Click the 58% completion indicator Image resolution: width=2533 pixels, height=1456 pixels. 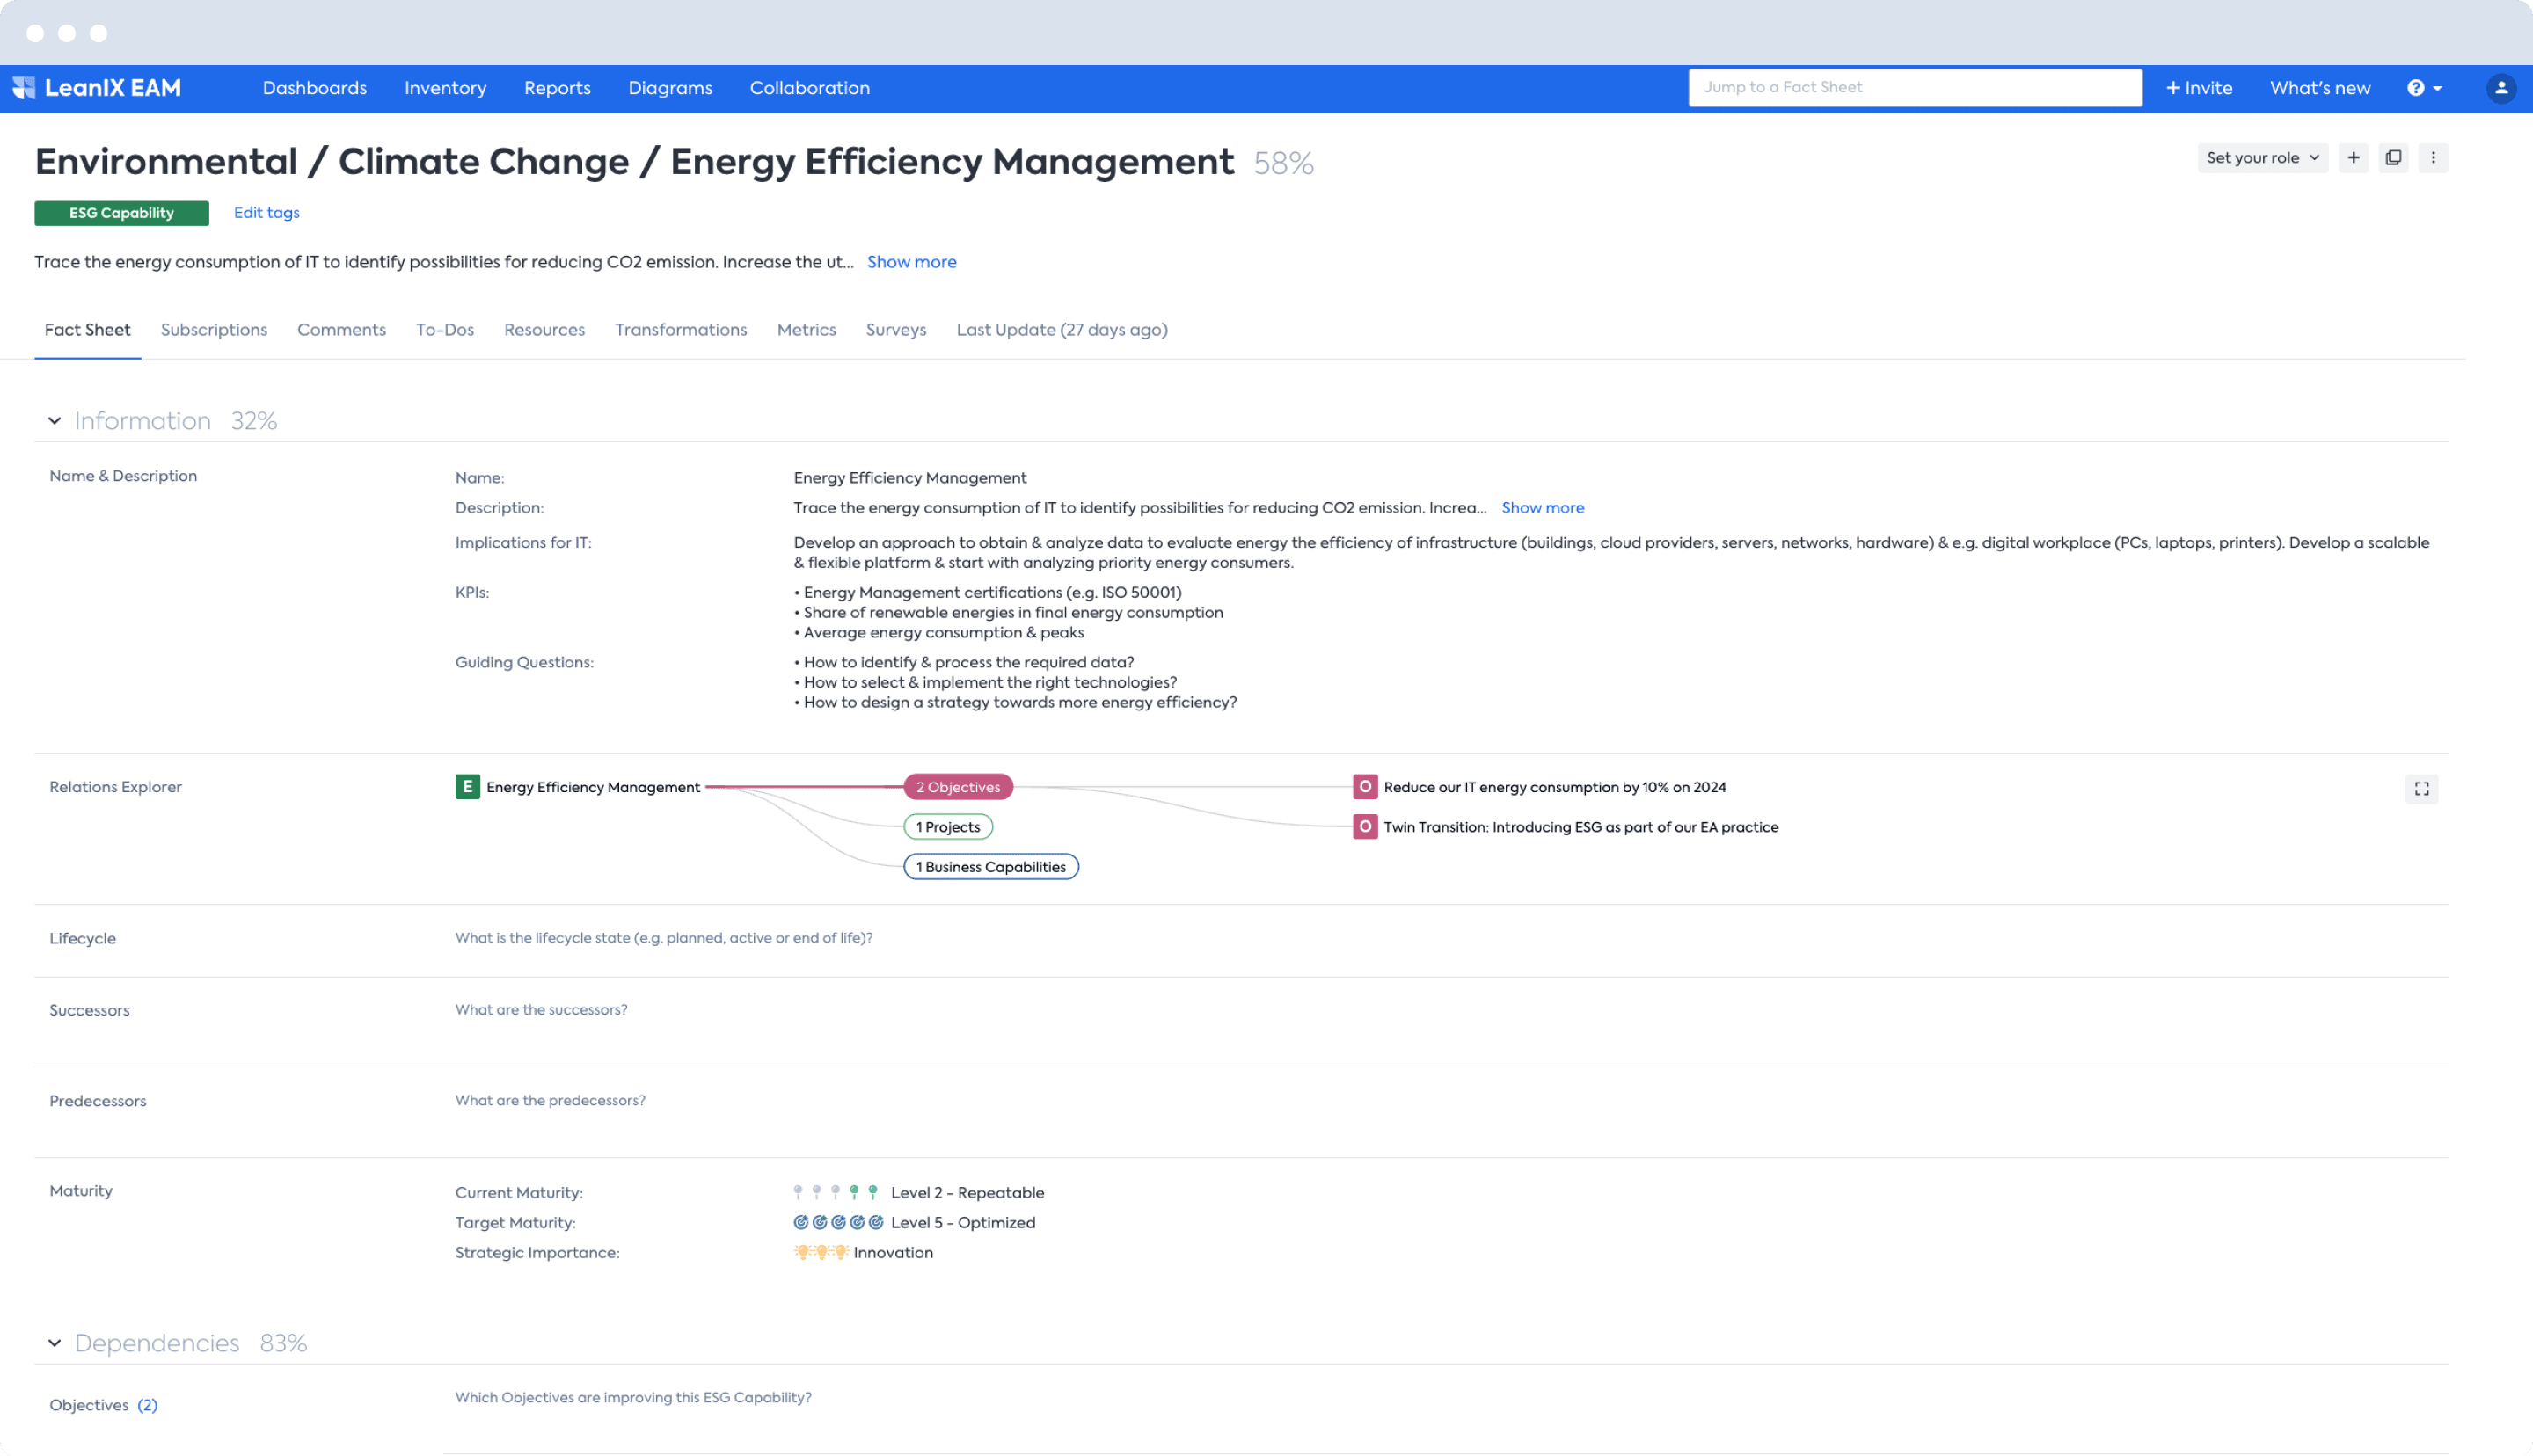click(x=1284, y=163)
